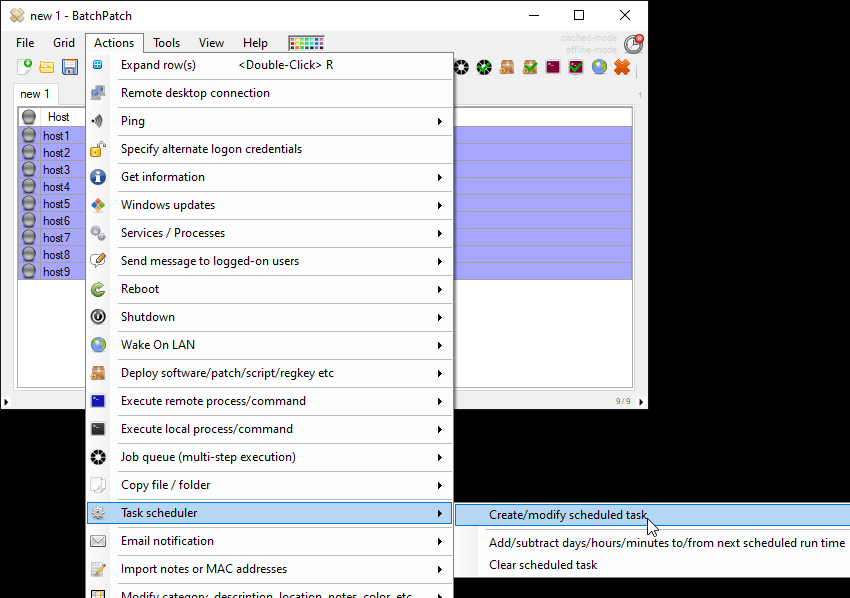Select the host2 row
Image resolution: width=850 pixels, height=598 pixels.
52,153
